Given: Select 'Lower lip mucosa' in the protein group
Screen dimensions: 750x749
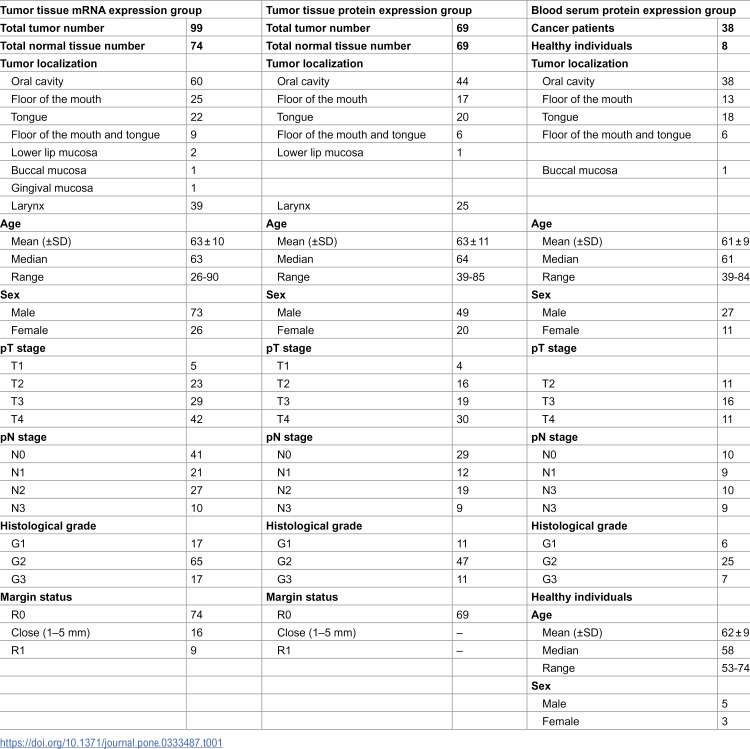Looking at the screenshot, I should pyautogui.click(x=320, y=153).
